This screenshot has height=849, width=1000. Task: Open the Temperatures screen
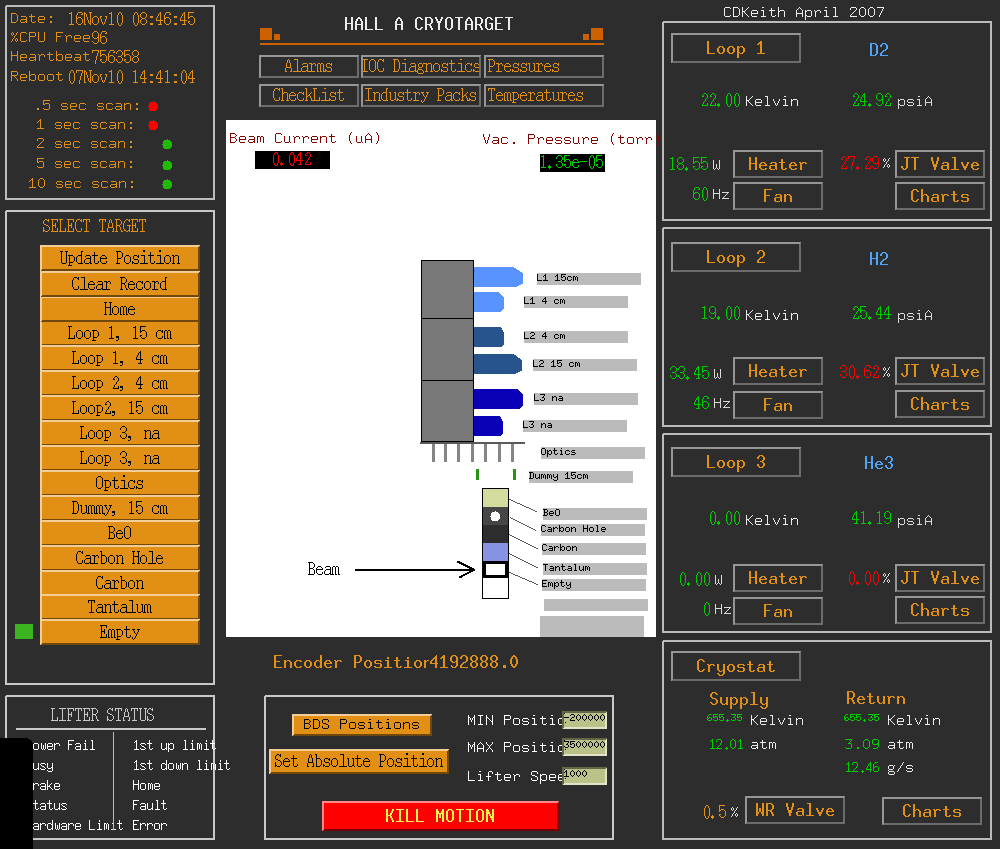click(543, 96)
